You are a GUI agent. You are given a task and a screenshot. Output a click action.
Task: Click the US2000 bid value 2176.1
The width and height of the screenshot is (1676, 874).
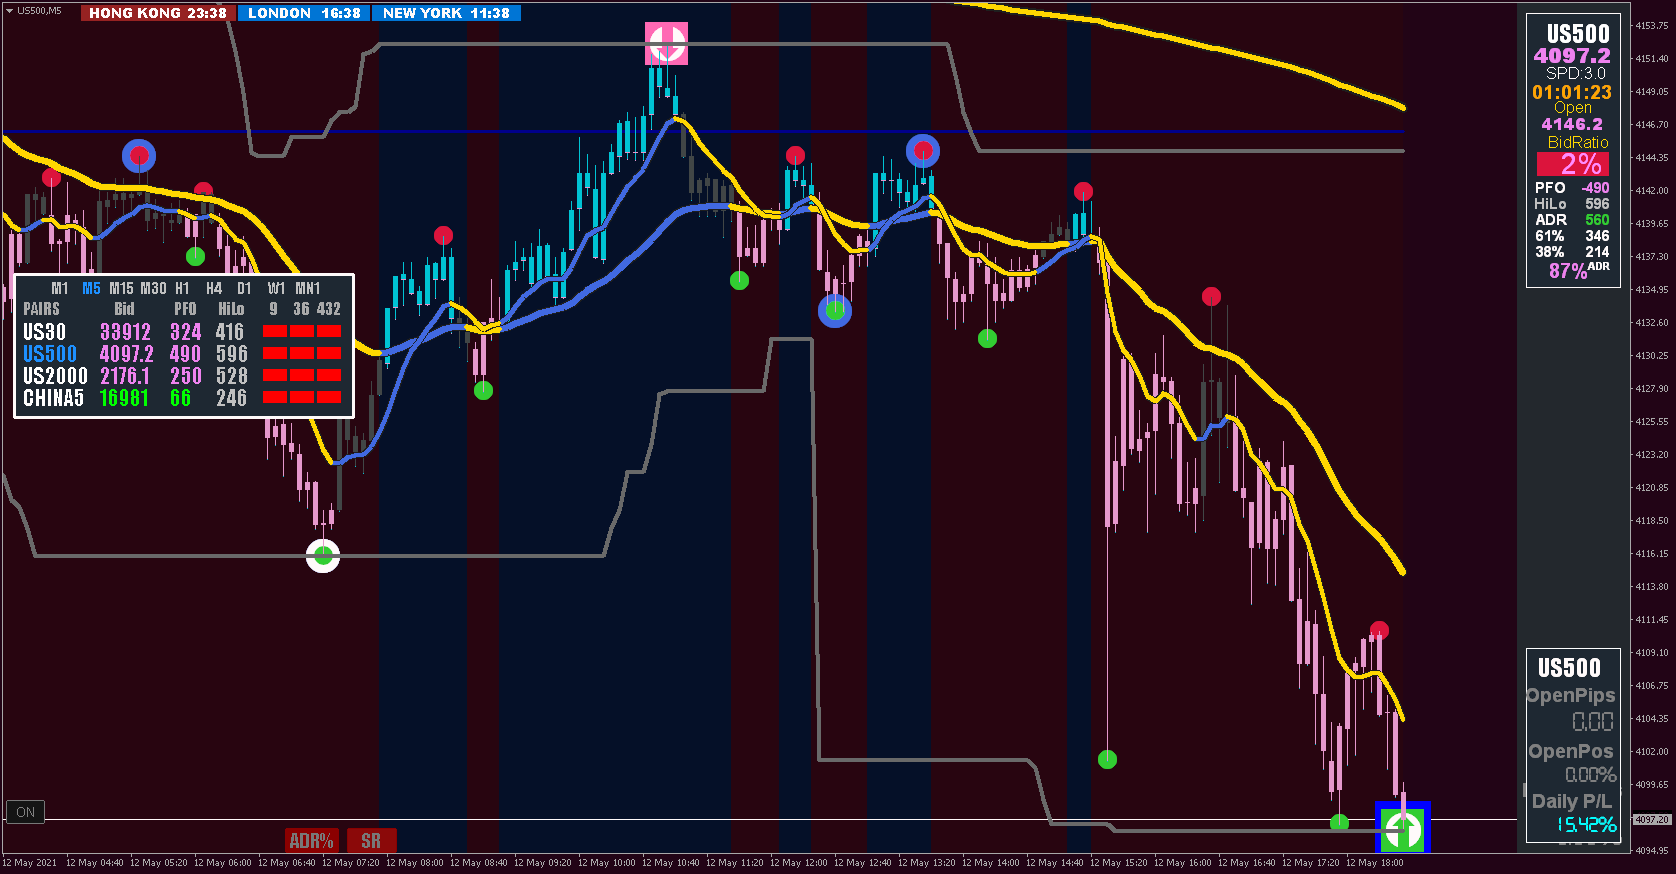[x=125, y=376]
